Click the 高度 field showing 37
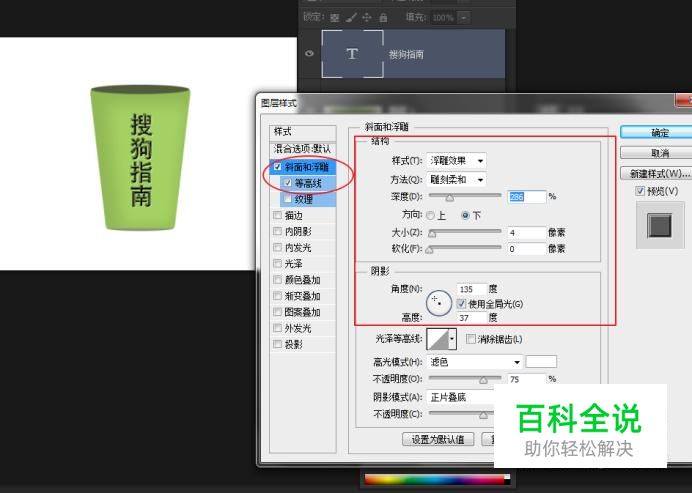Screen dimensions: 692x493 (472, 317)
